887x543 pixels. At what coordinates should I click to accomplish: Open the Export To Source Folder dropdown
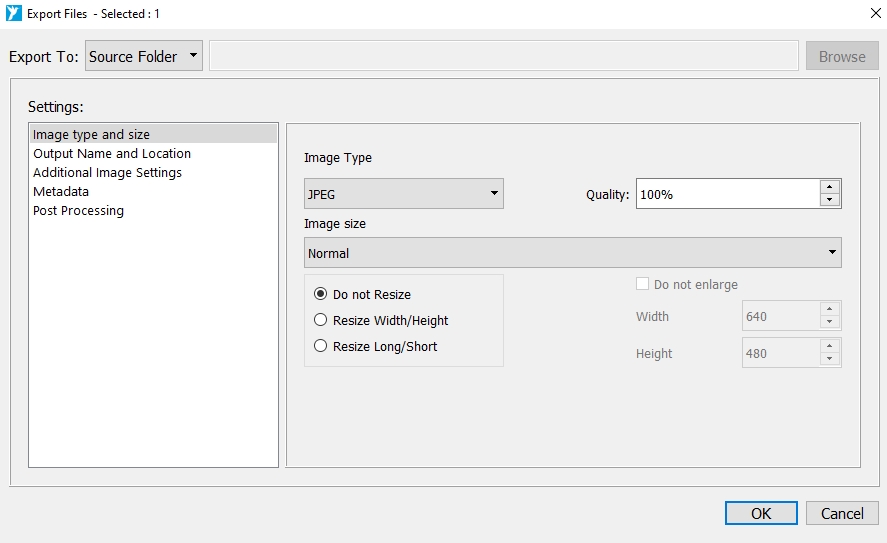tap(144, 56)
